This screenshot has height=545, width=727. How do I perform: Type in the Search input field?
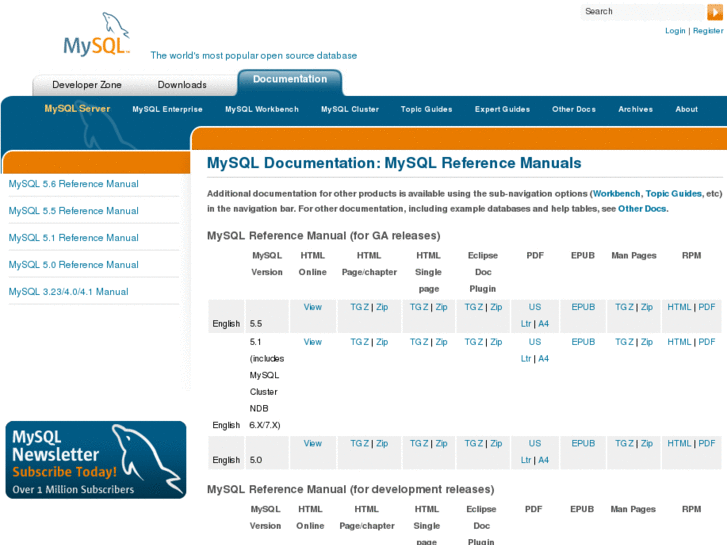click(640, 12)
